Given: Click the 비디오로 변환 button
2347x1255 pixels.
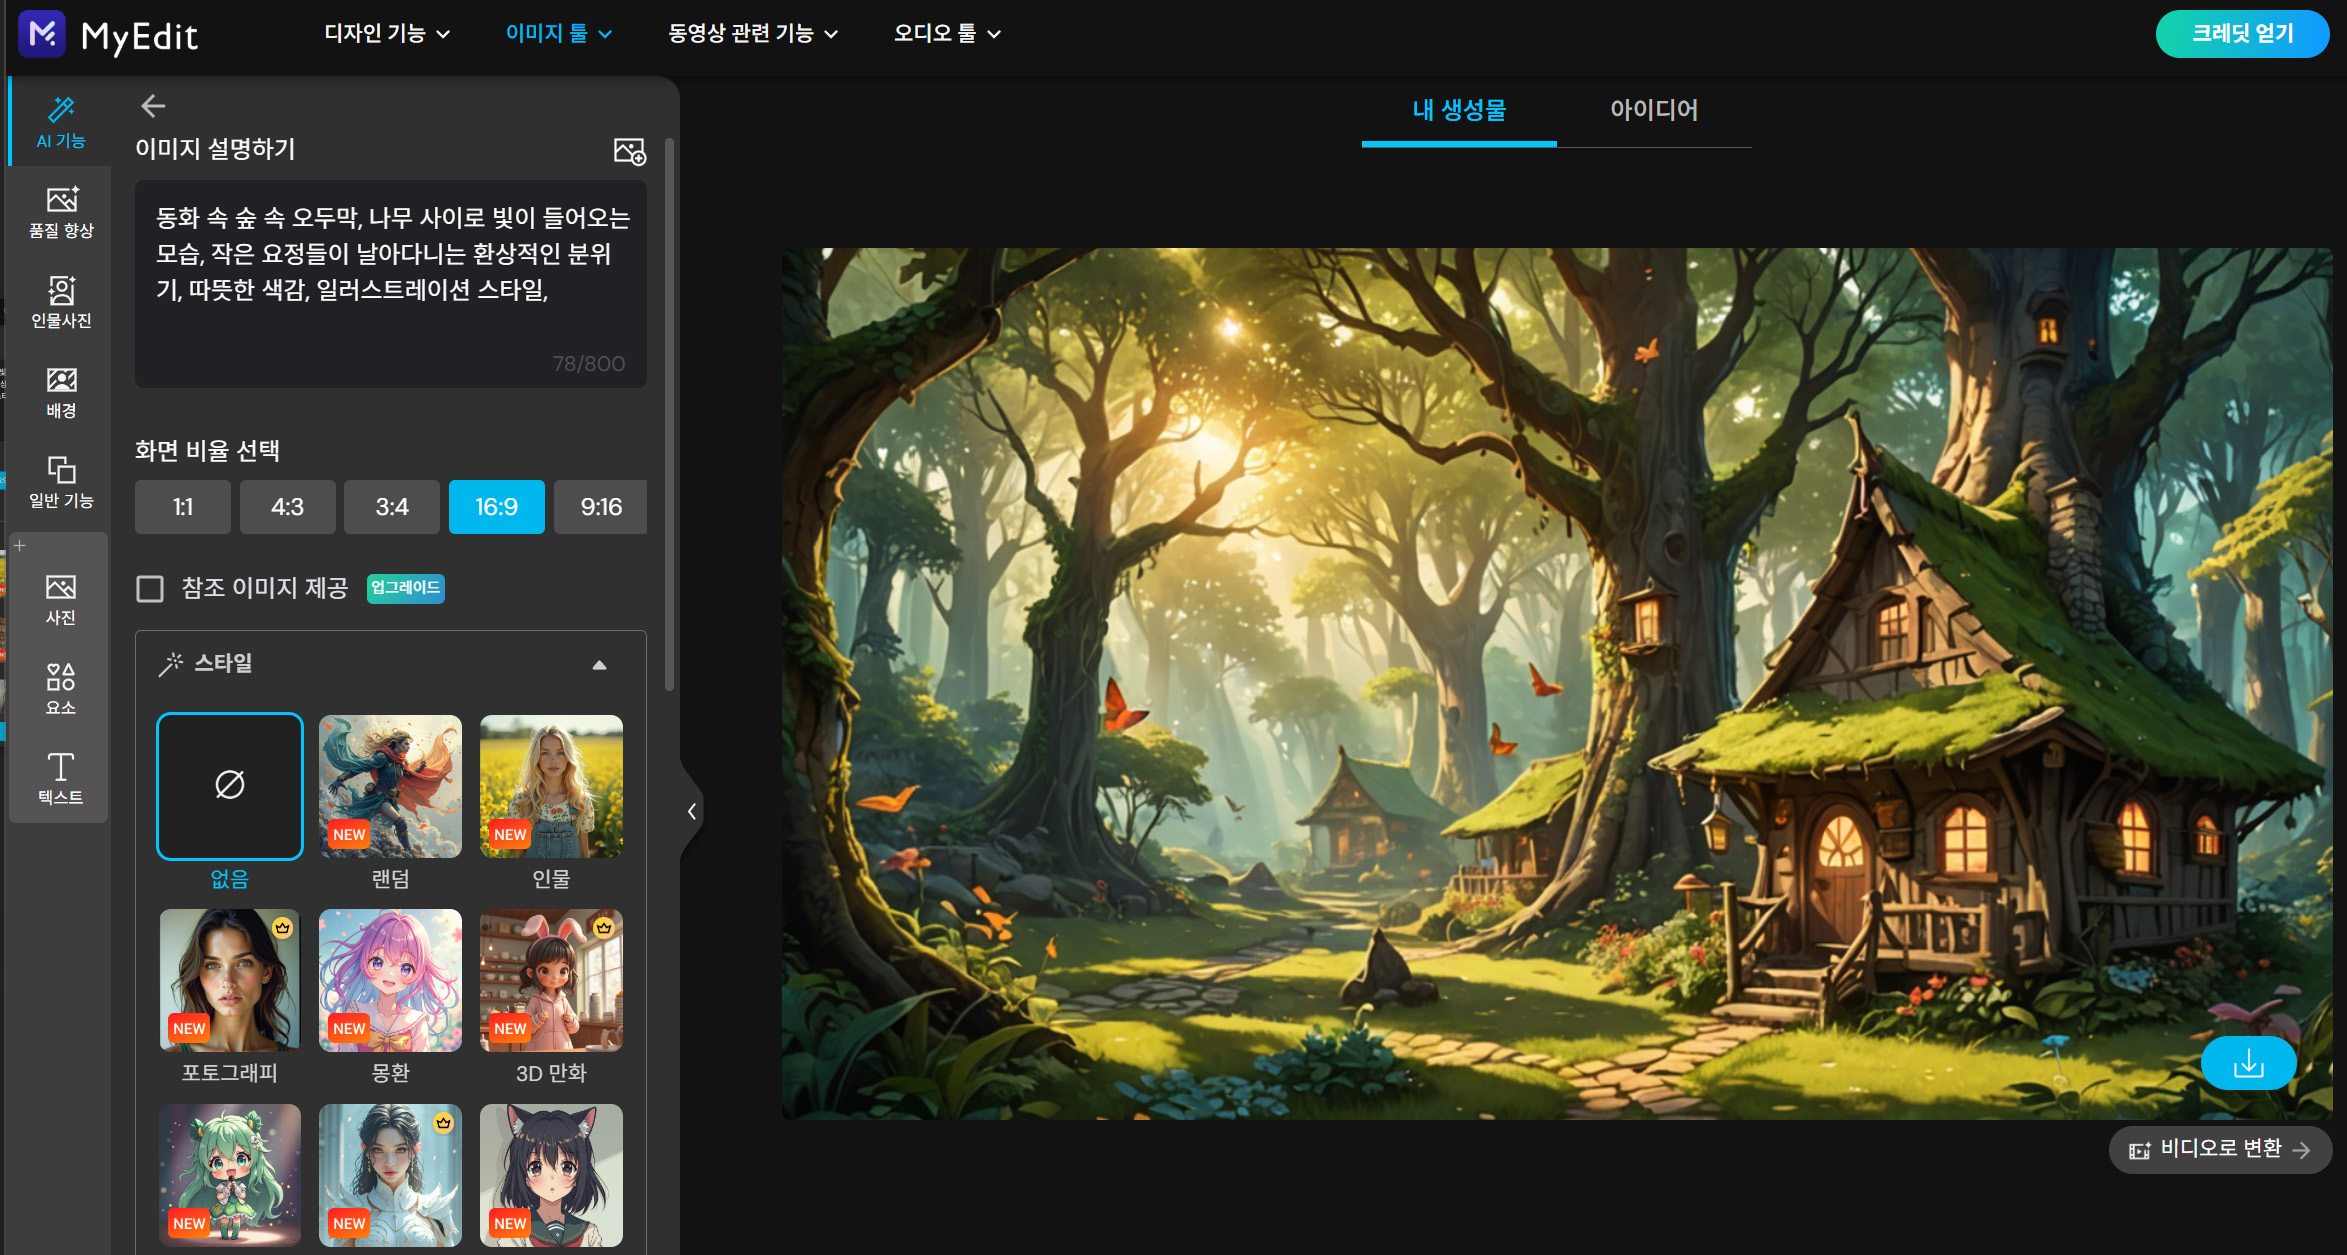Looking at the screenshot, I should click(x=2219, y=1149).
